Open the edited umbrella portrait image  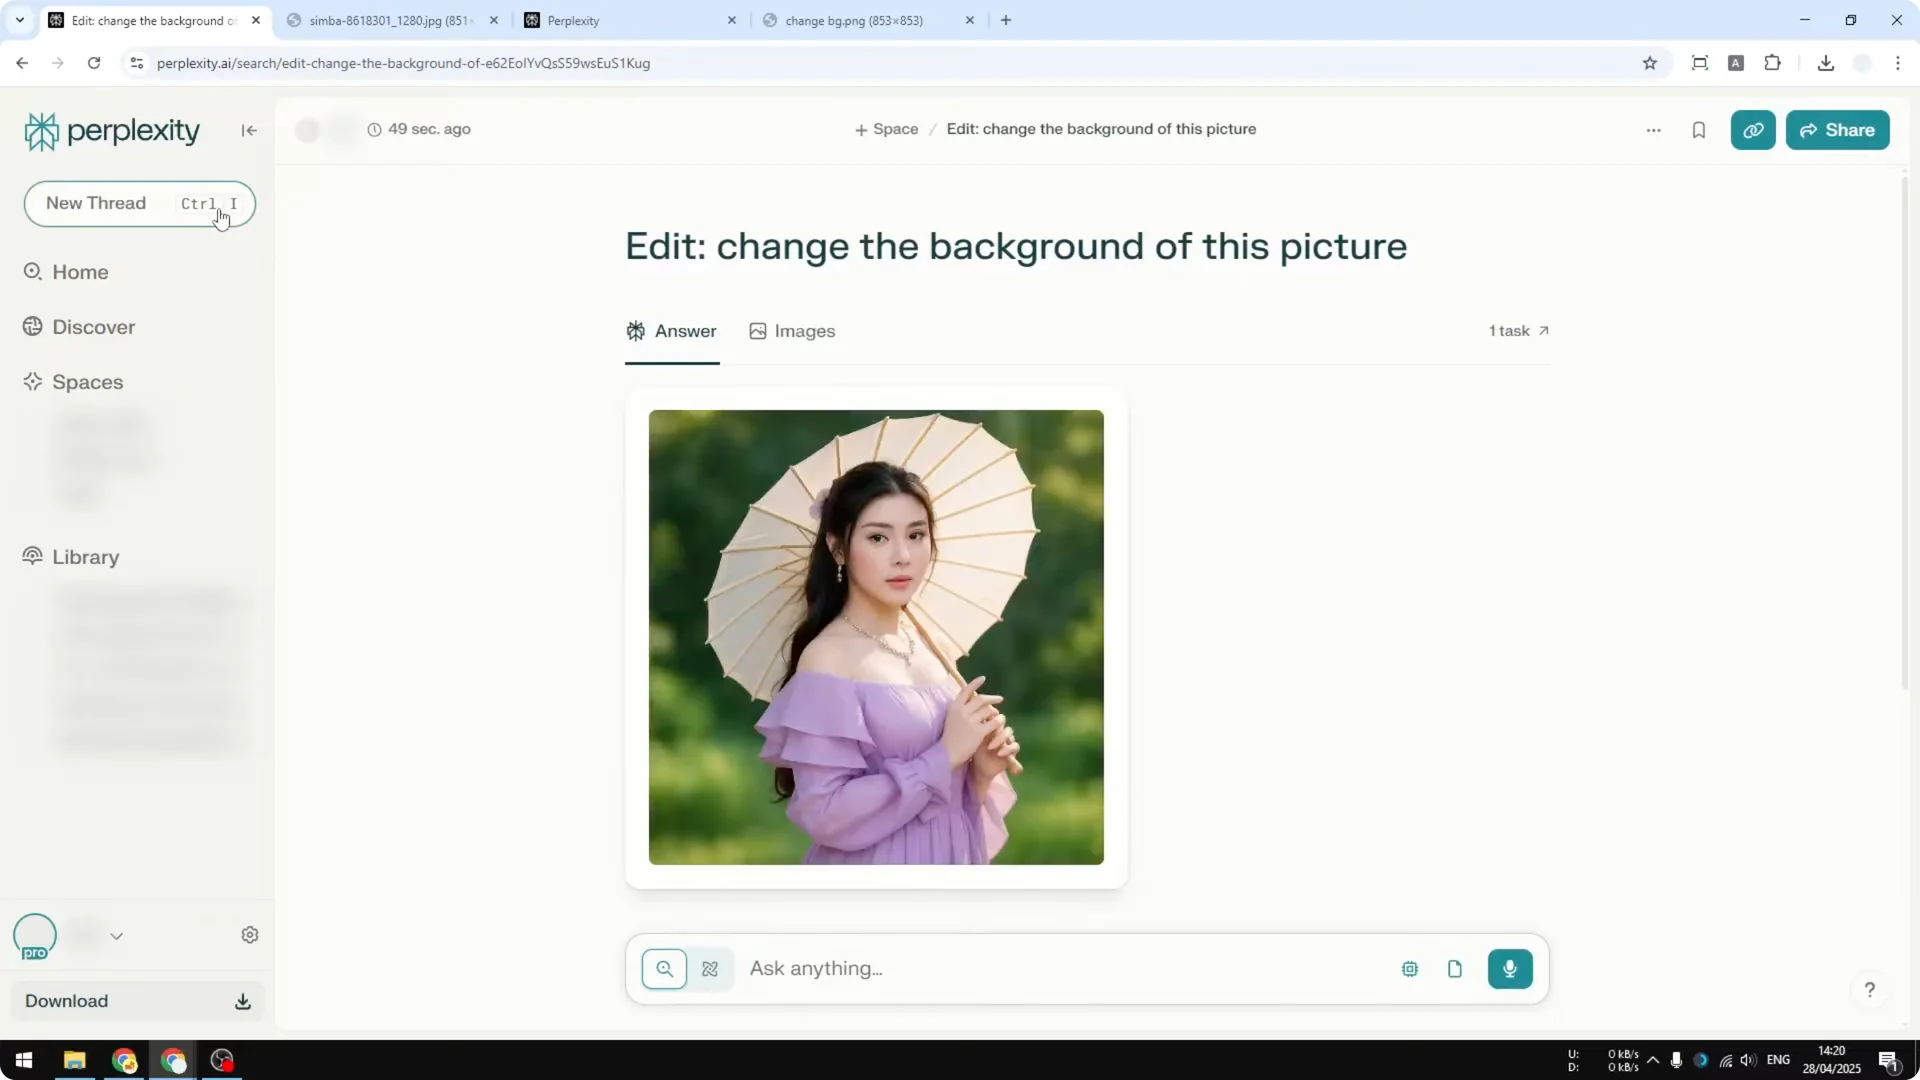[x=876, y=637]
